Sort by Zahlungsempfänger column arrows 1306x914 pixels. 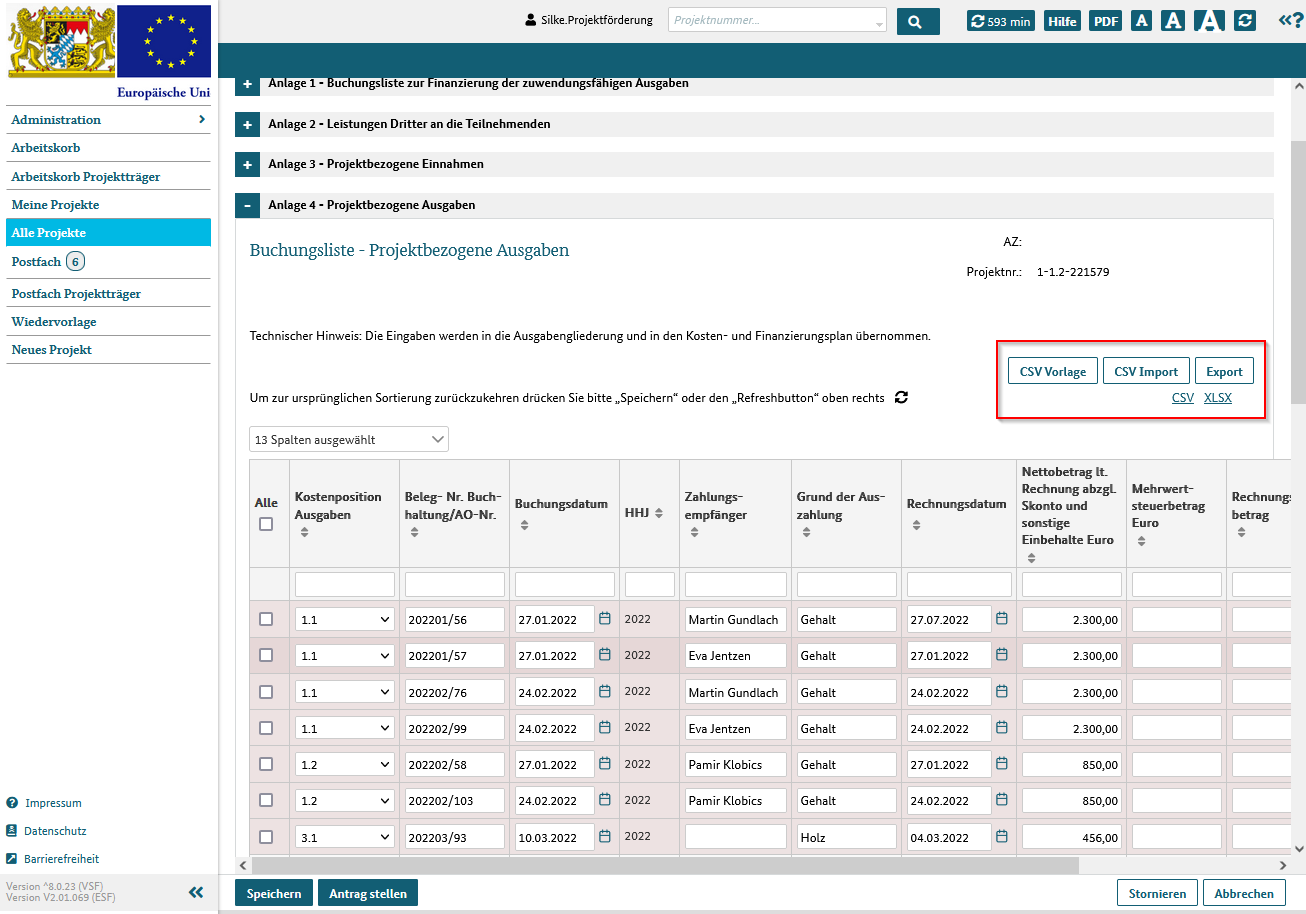click(694, 533)
